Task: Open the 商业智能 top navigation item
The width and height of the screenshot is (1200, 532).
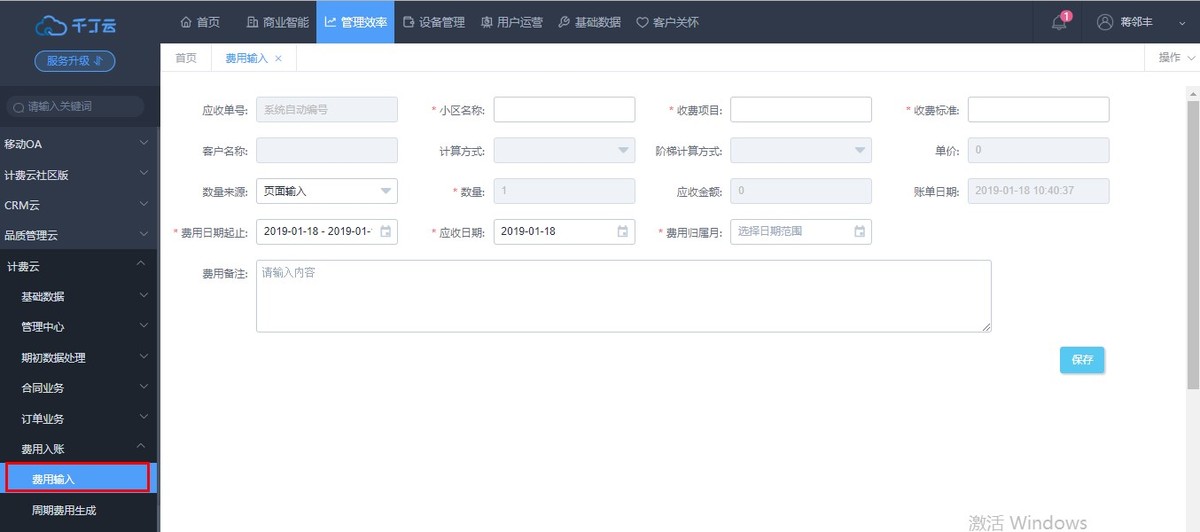Action: 277,22
